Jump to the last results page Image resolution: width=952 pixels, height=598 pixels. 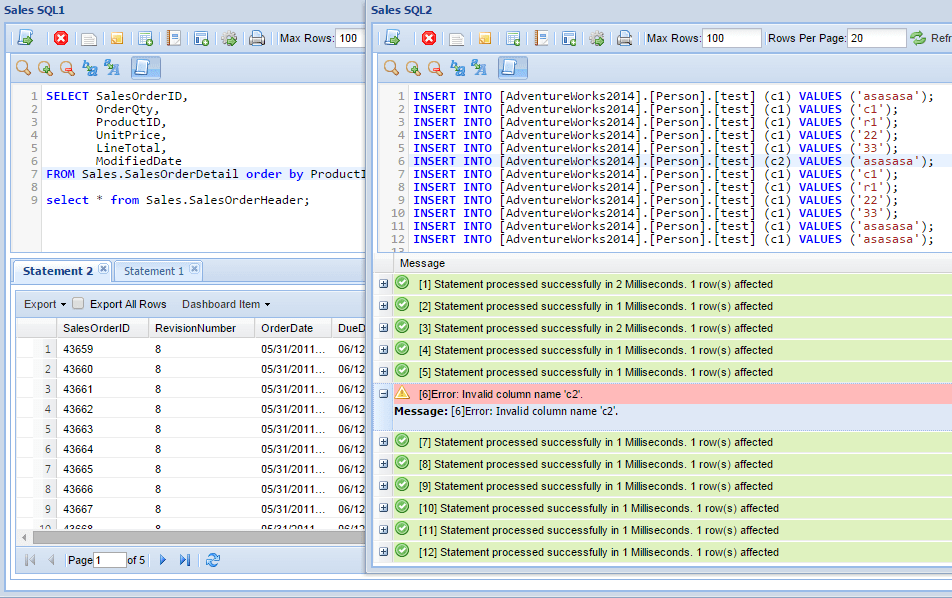click(x=185, y=560)
